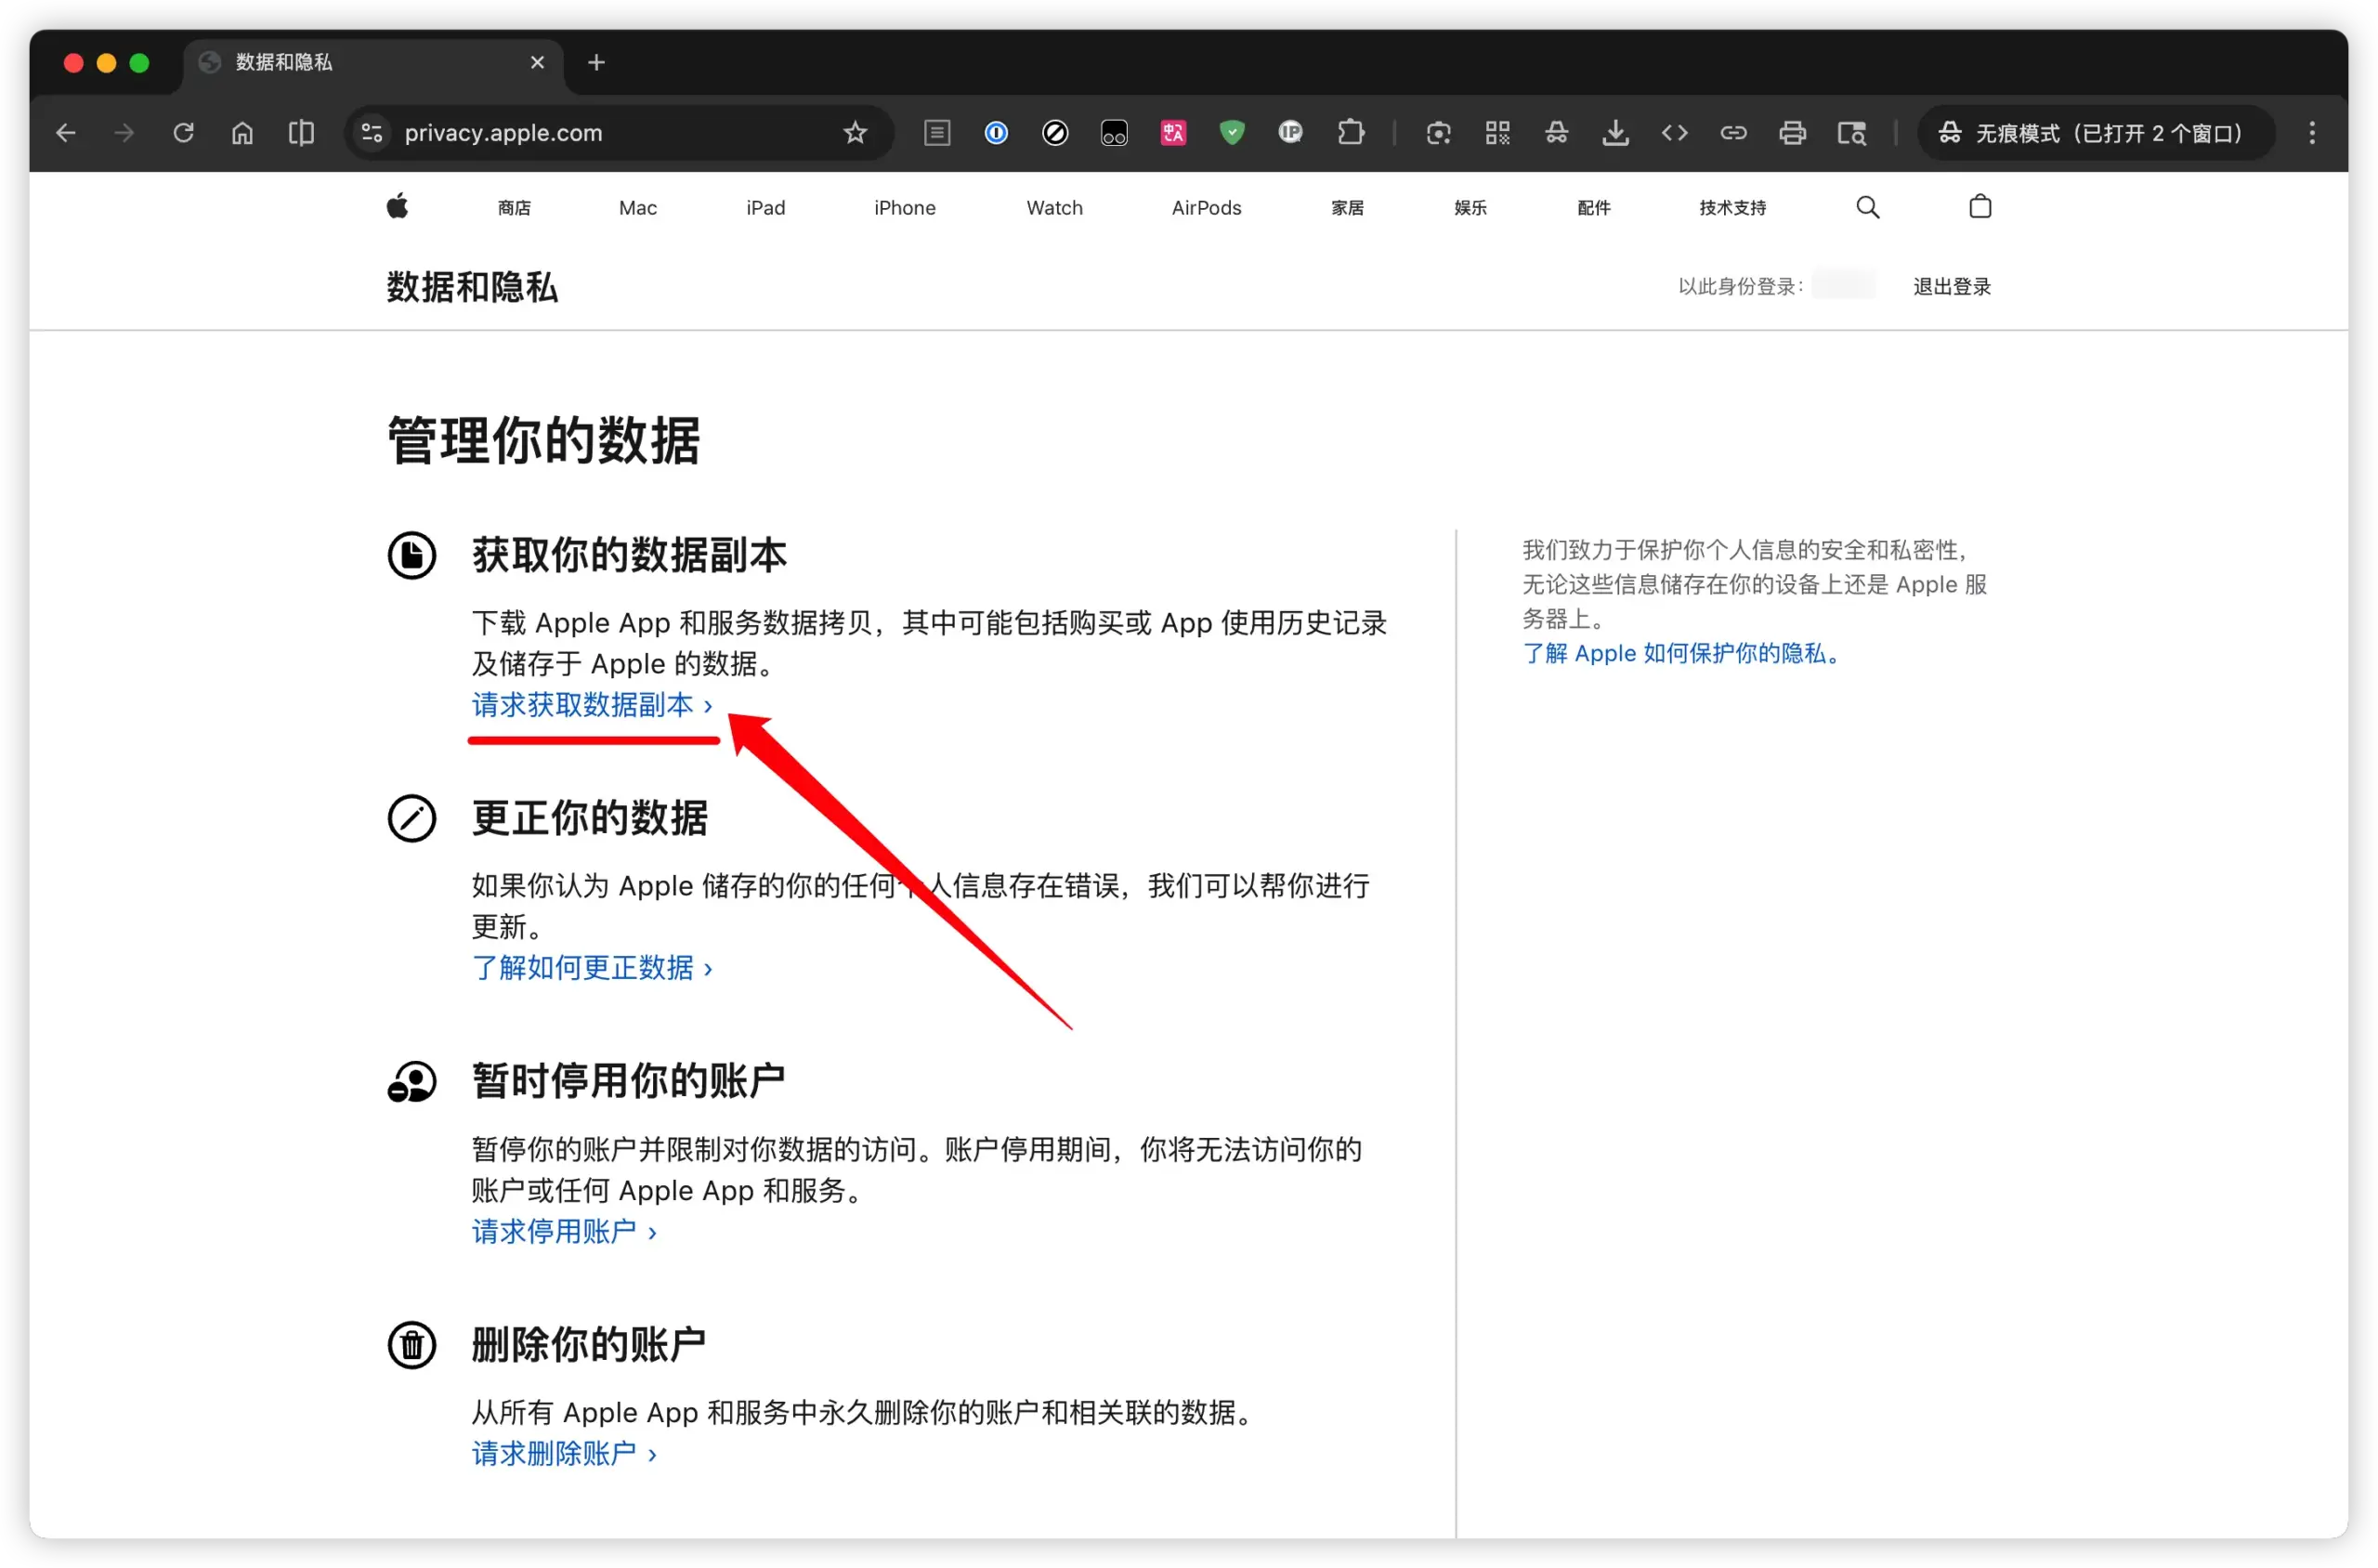Open the 1Password extension
Image resolution: width=2378 pixels, height=1568 pixels.
(997, 133)
